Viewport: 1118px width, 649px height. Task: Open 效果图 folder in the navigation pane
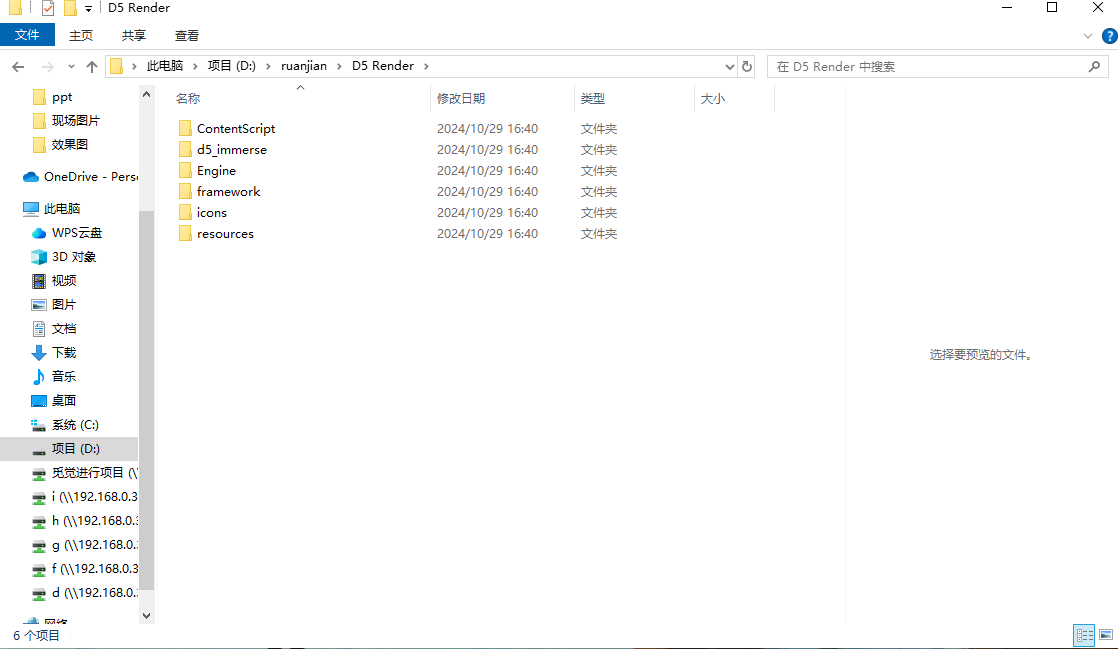70,144
